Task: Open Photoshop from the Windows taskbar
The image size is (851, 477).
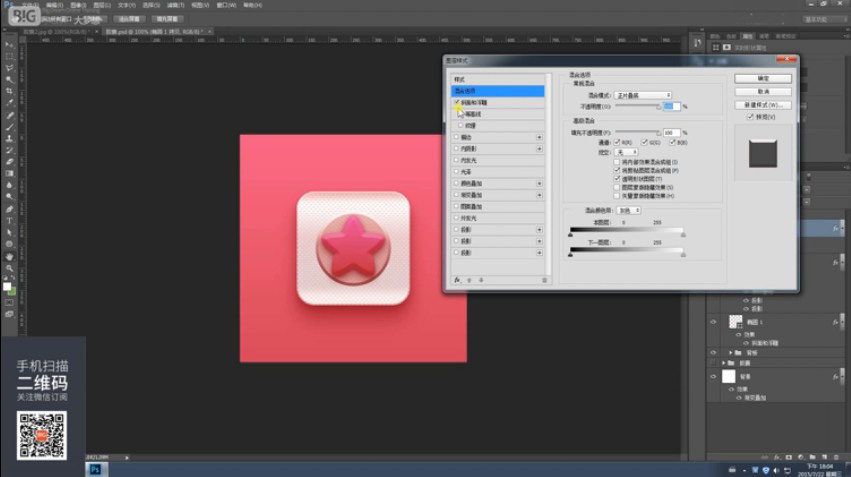Action: [x=96, y=469]
